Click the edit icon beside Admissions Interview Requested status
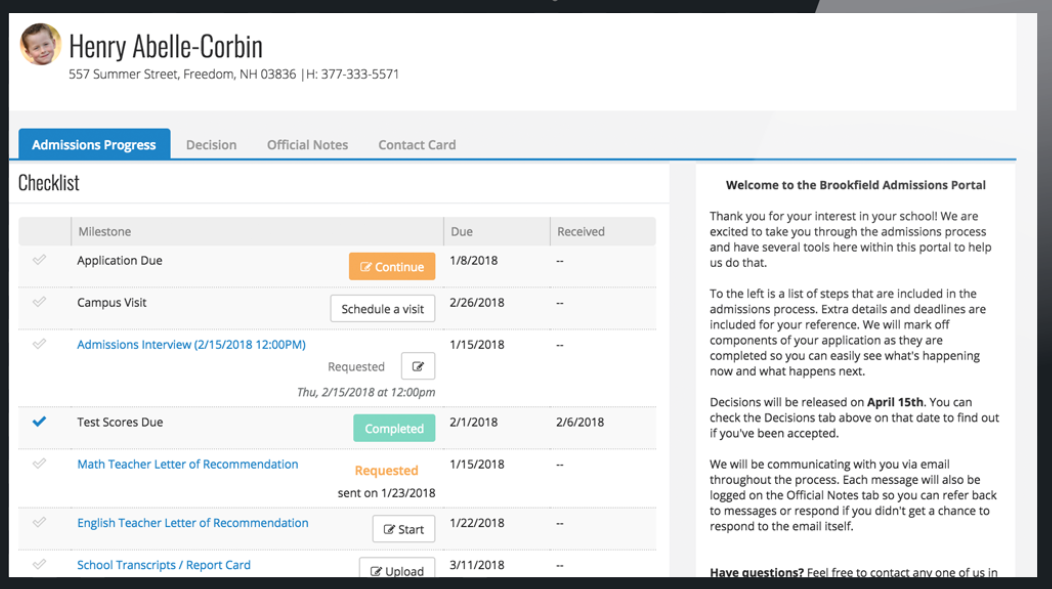Screen dimensions: 1052x589 tap(418, 366)
